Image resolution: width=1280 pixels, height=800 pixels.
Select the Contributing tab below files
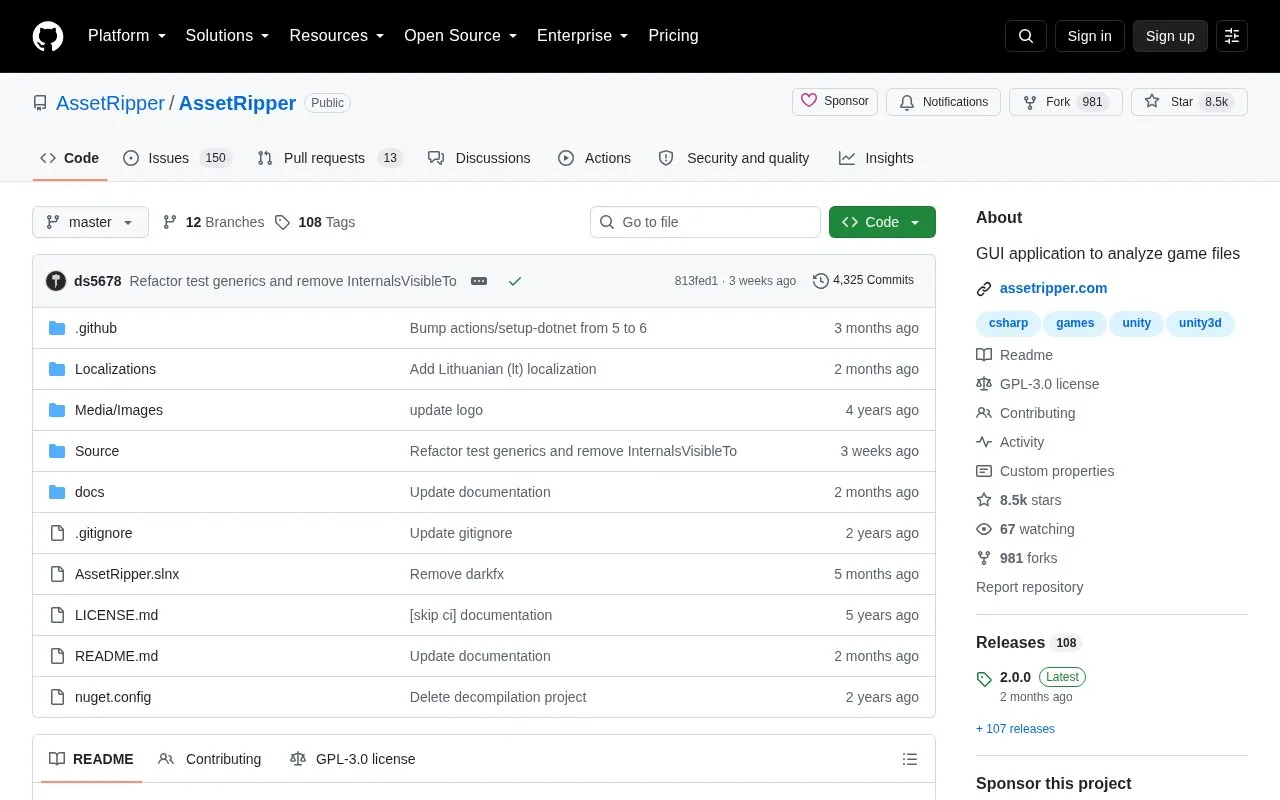(x=210, y=759)
